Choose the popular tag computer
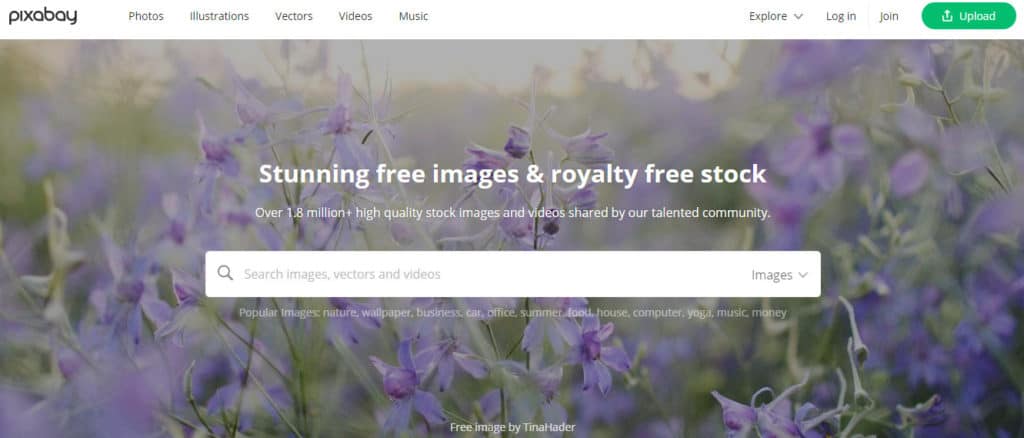 [x=658, y=313]
